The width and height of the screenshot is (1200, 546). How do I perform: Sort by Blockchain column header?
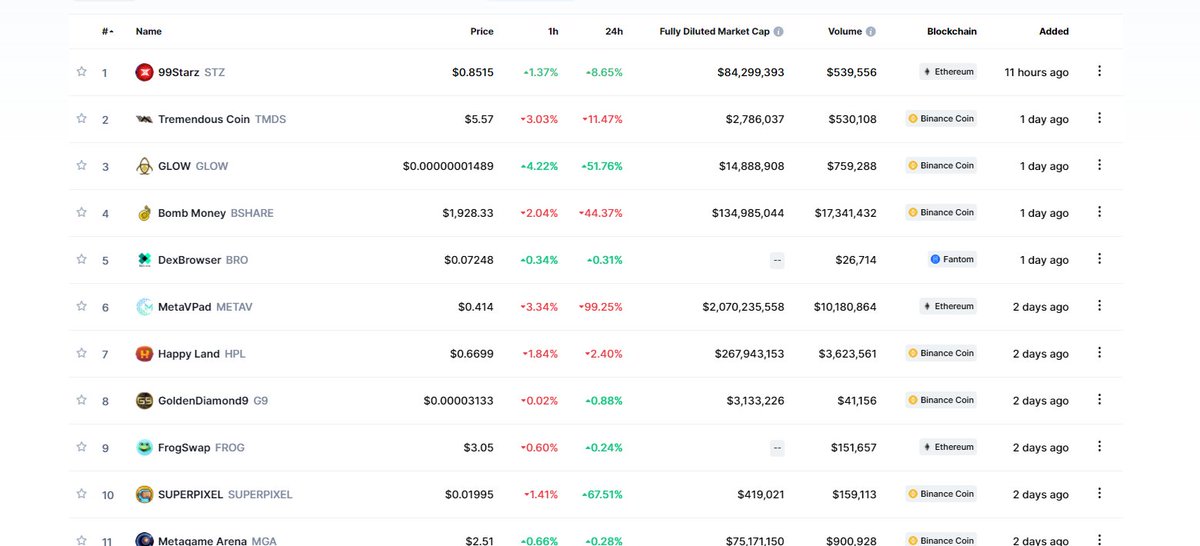(952, 31)
